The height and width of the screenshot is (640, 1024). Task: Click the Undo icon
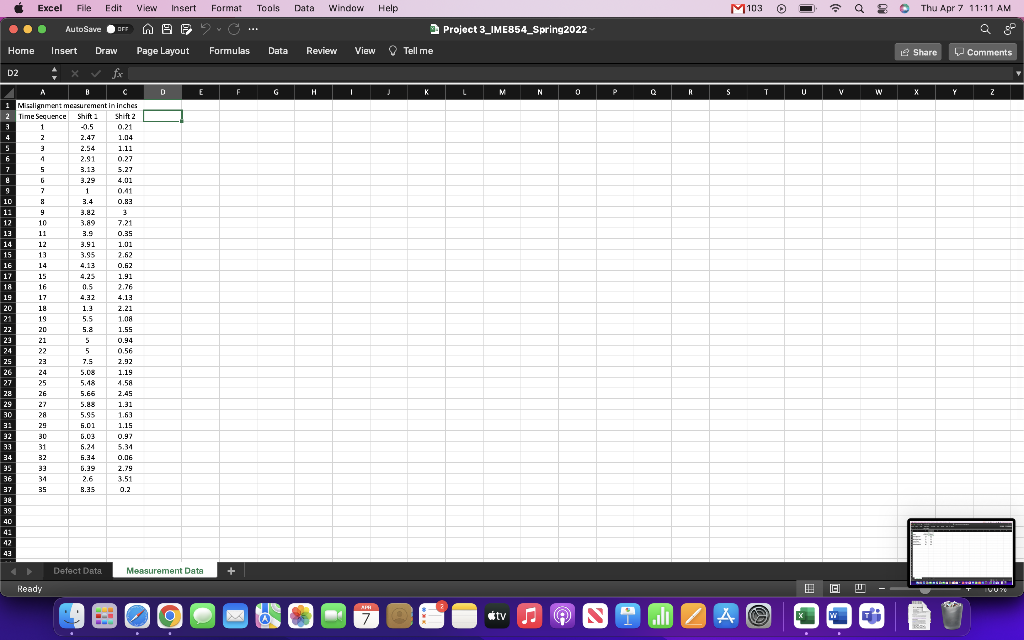pos(206,29)
